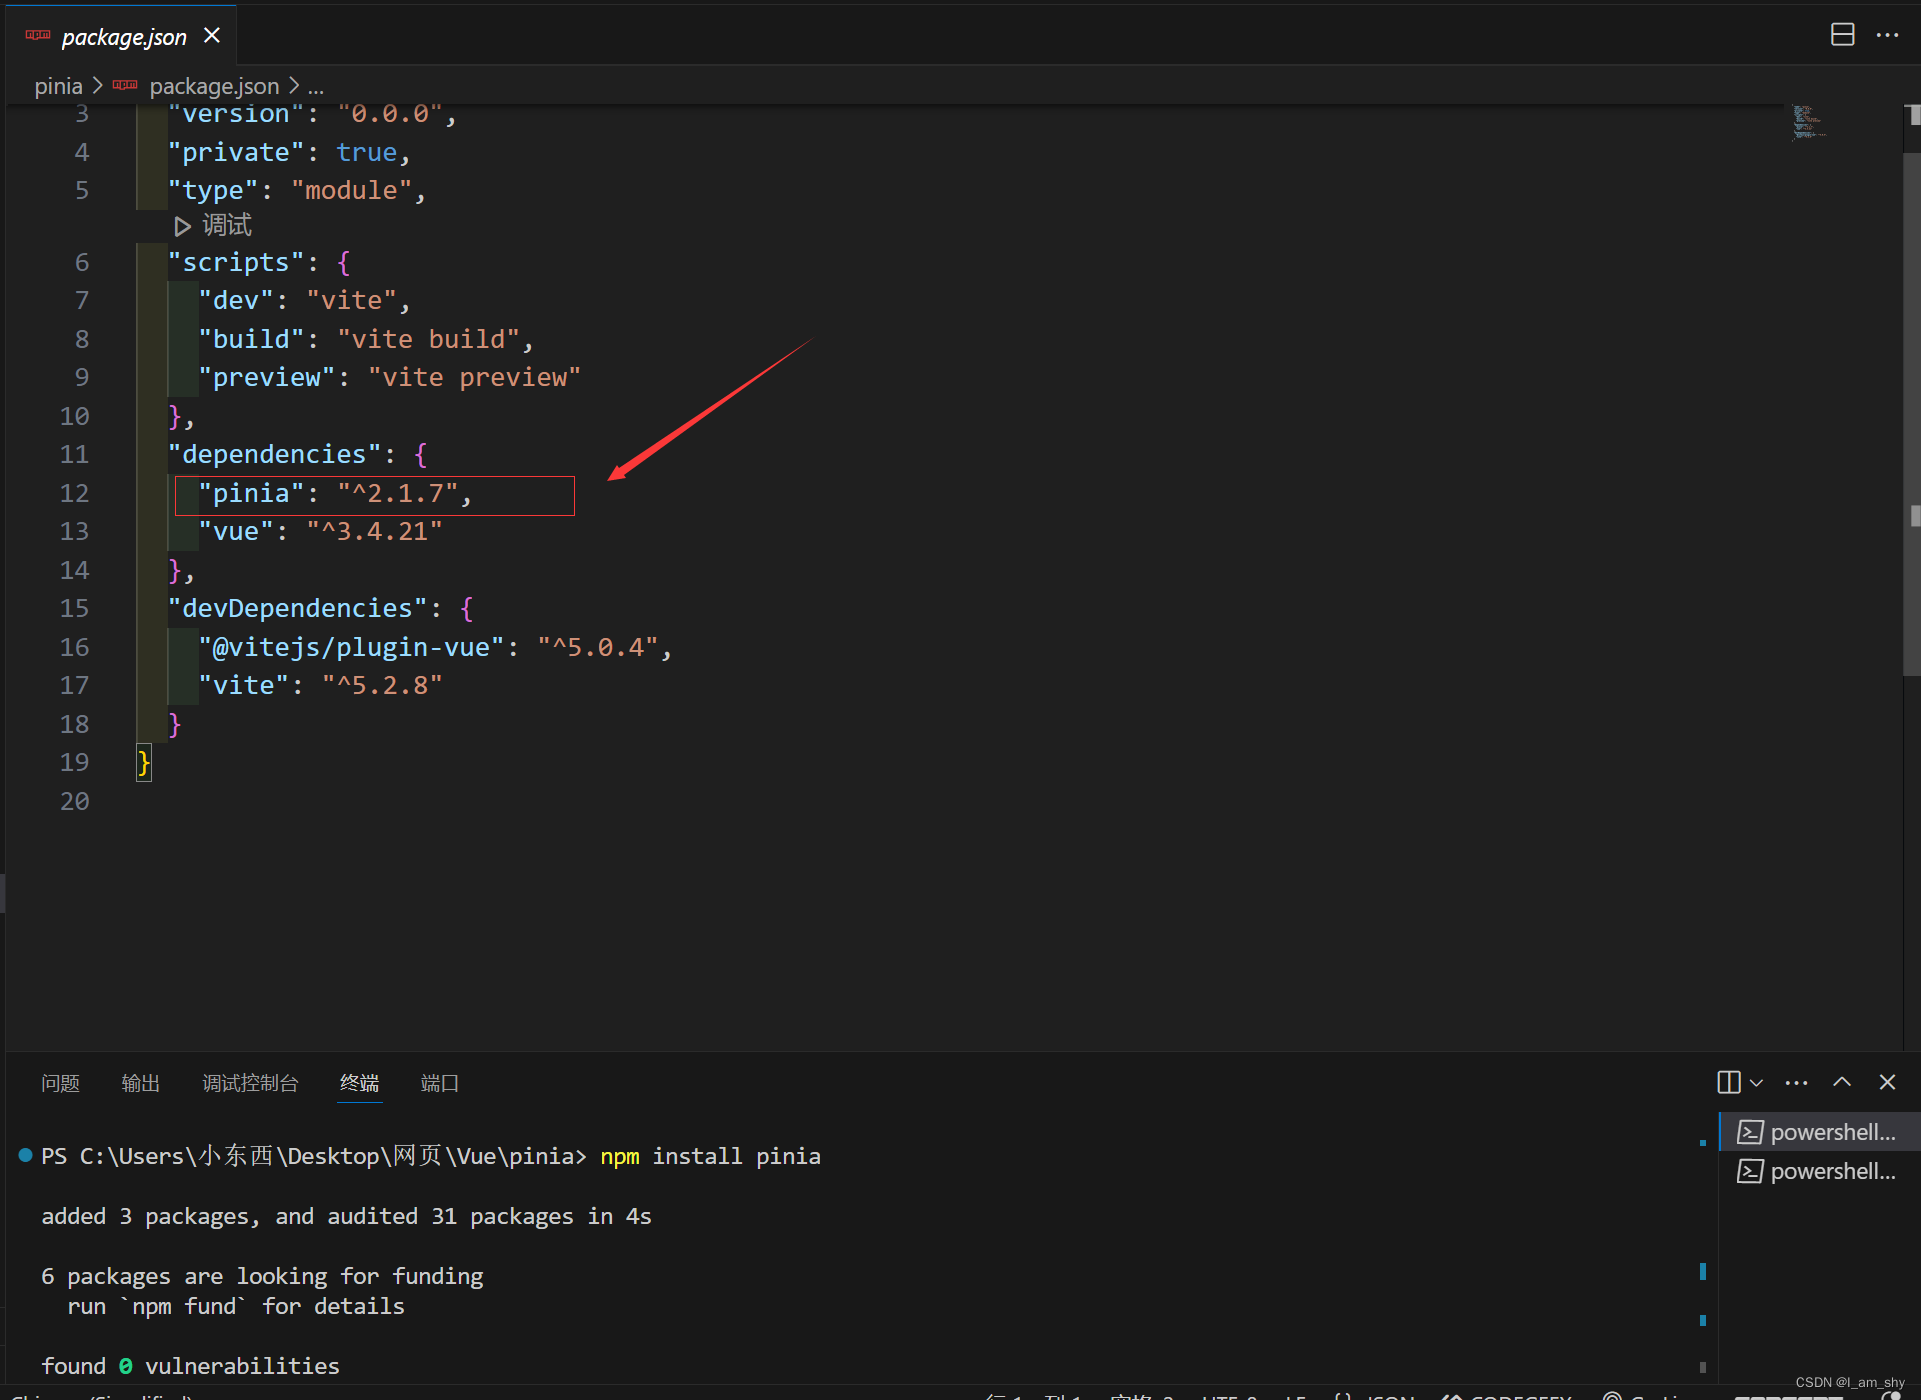The height and width of the screenshot is (1400, 1921).
Task: Close the terminal panel
Action: [x=1887, y=1082]
